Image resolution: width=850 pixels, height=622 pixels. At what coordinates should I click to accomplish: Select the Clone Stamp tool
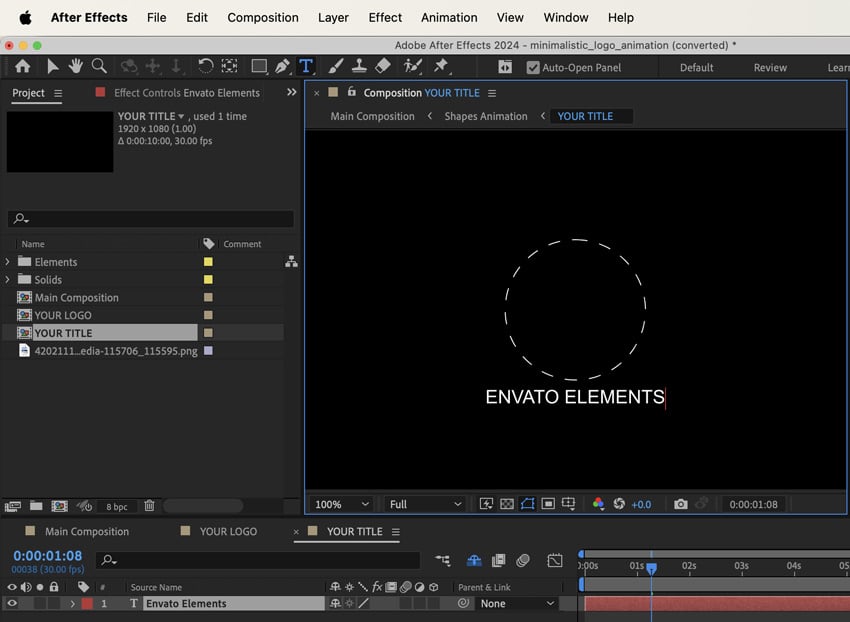tap(359, 66)
